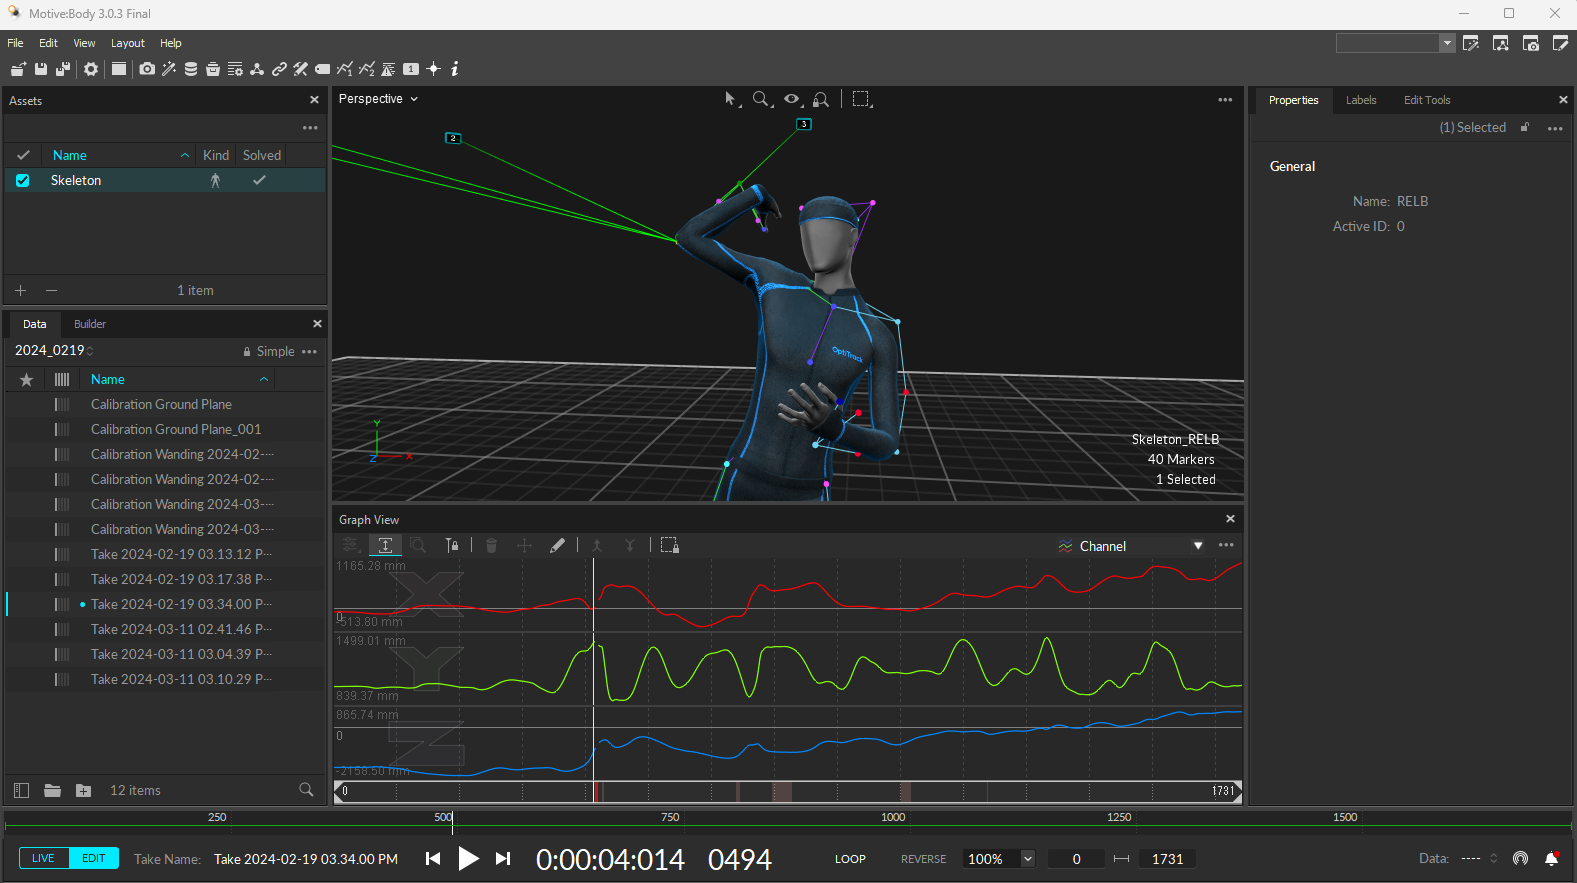This screenshot has width=1577, height=883.
Task: Open the File menu
Action: coord(15,43)
